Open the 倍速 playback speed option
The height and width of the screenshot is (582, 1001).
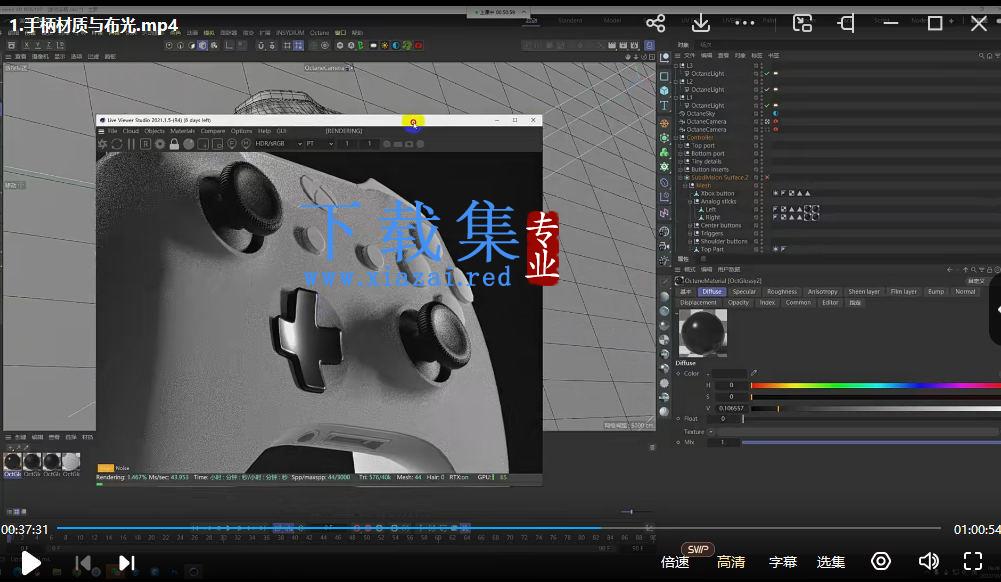[675, 562]
